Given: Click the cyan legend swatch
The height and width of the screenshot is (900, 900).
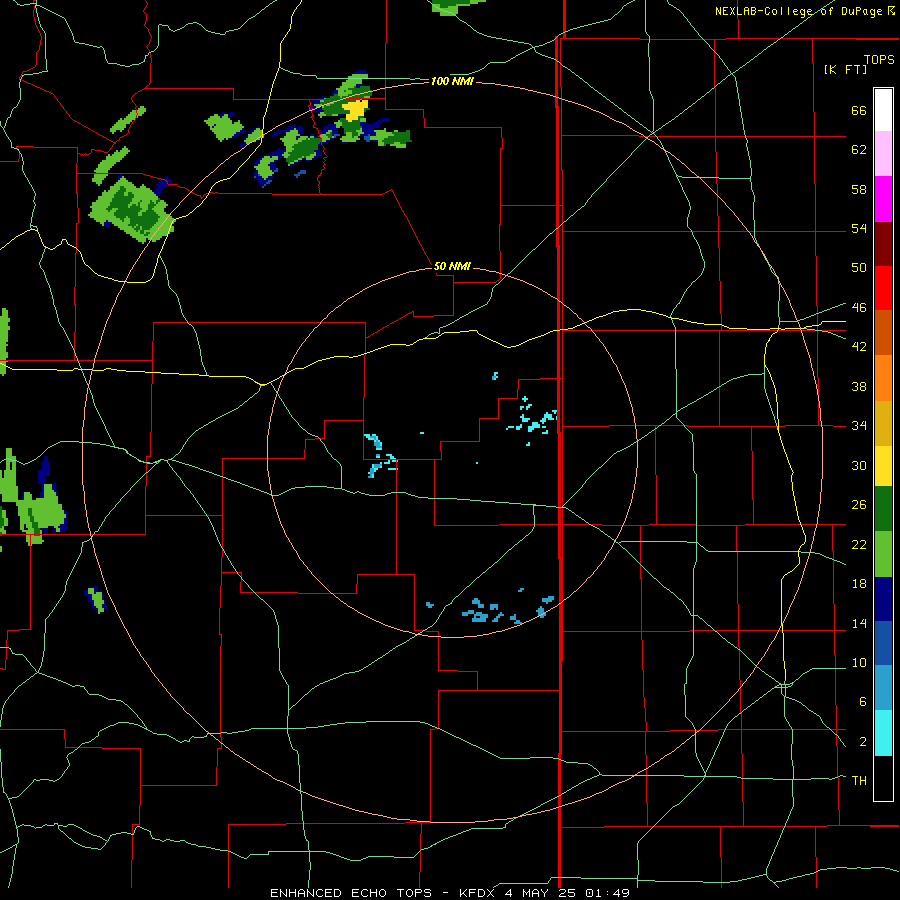Looking at the screenshot, I should pyautogui.click(x=883, y=733).
